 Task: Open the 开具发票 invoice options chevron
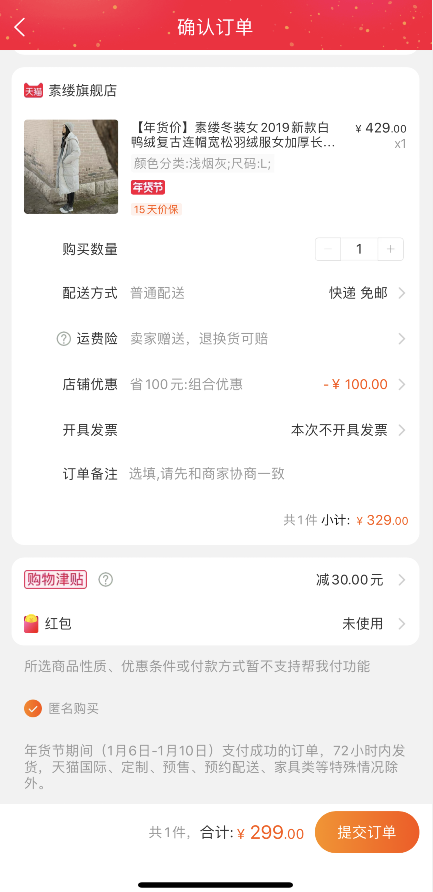[402, 430]
